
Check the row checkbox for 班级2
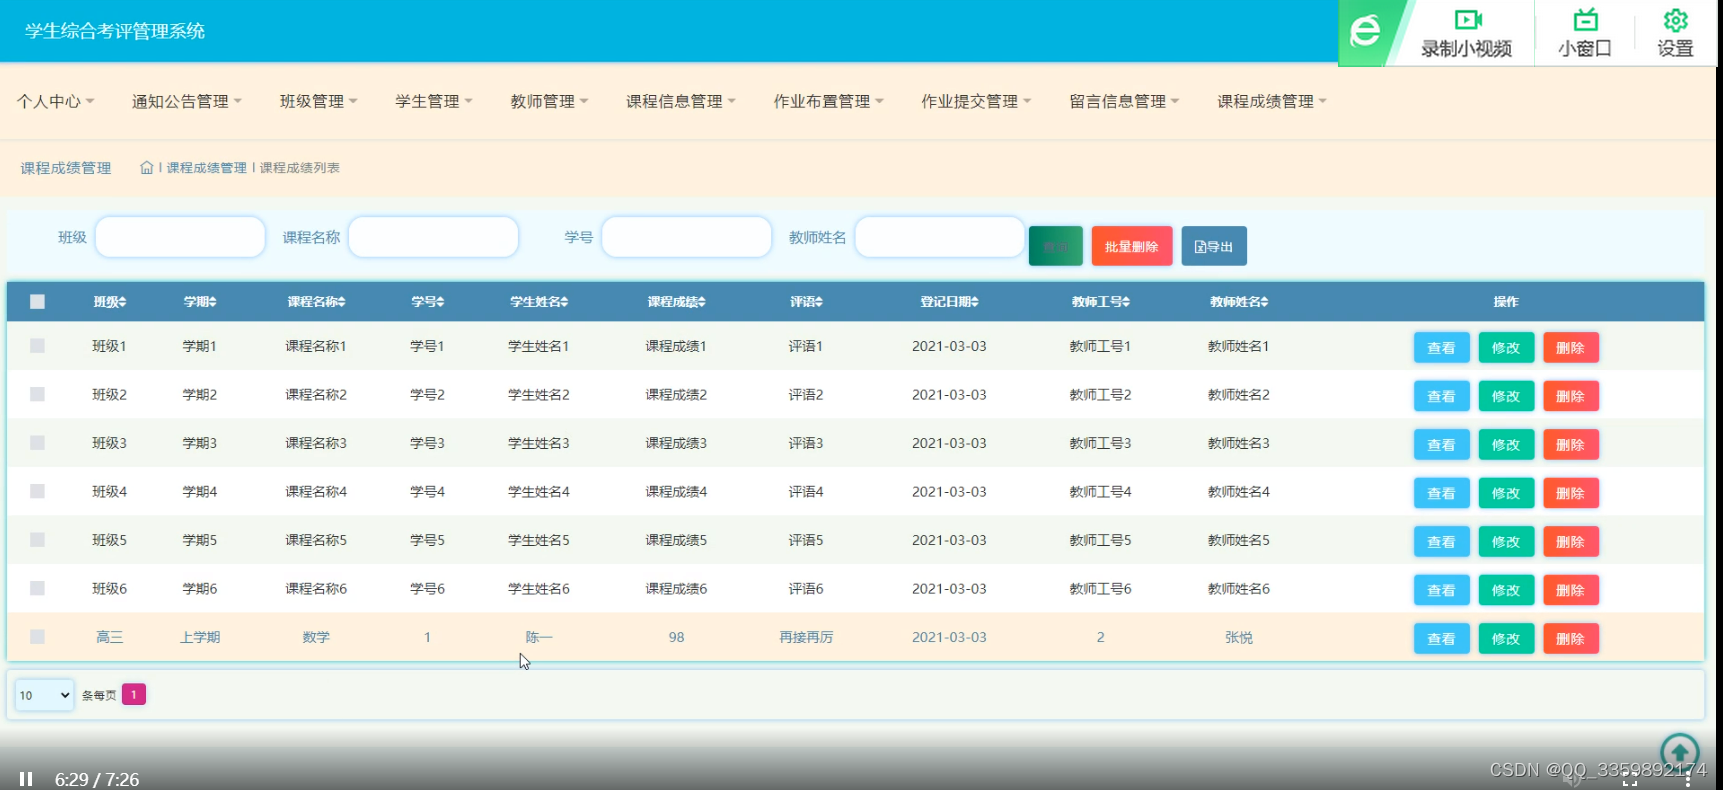(x=37, y=395)
